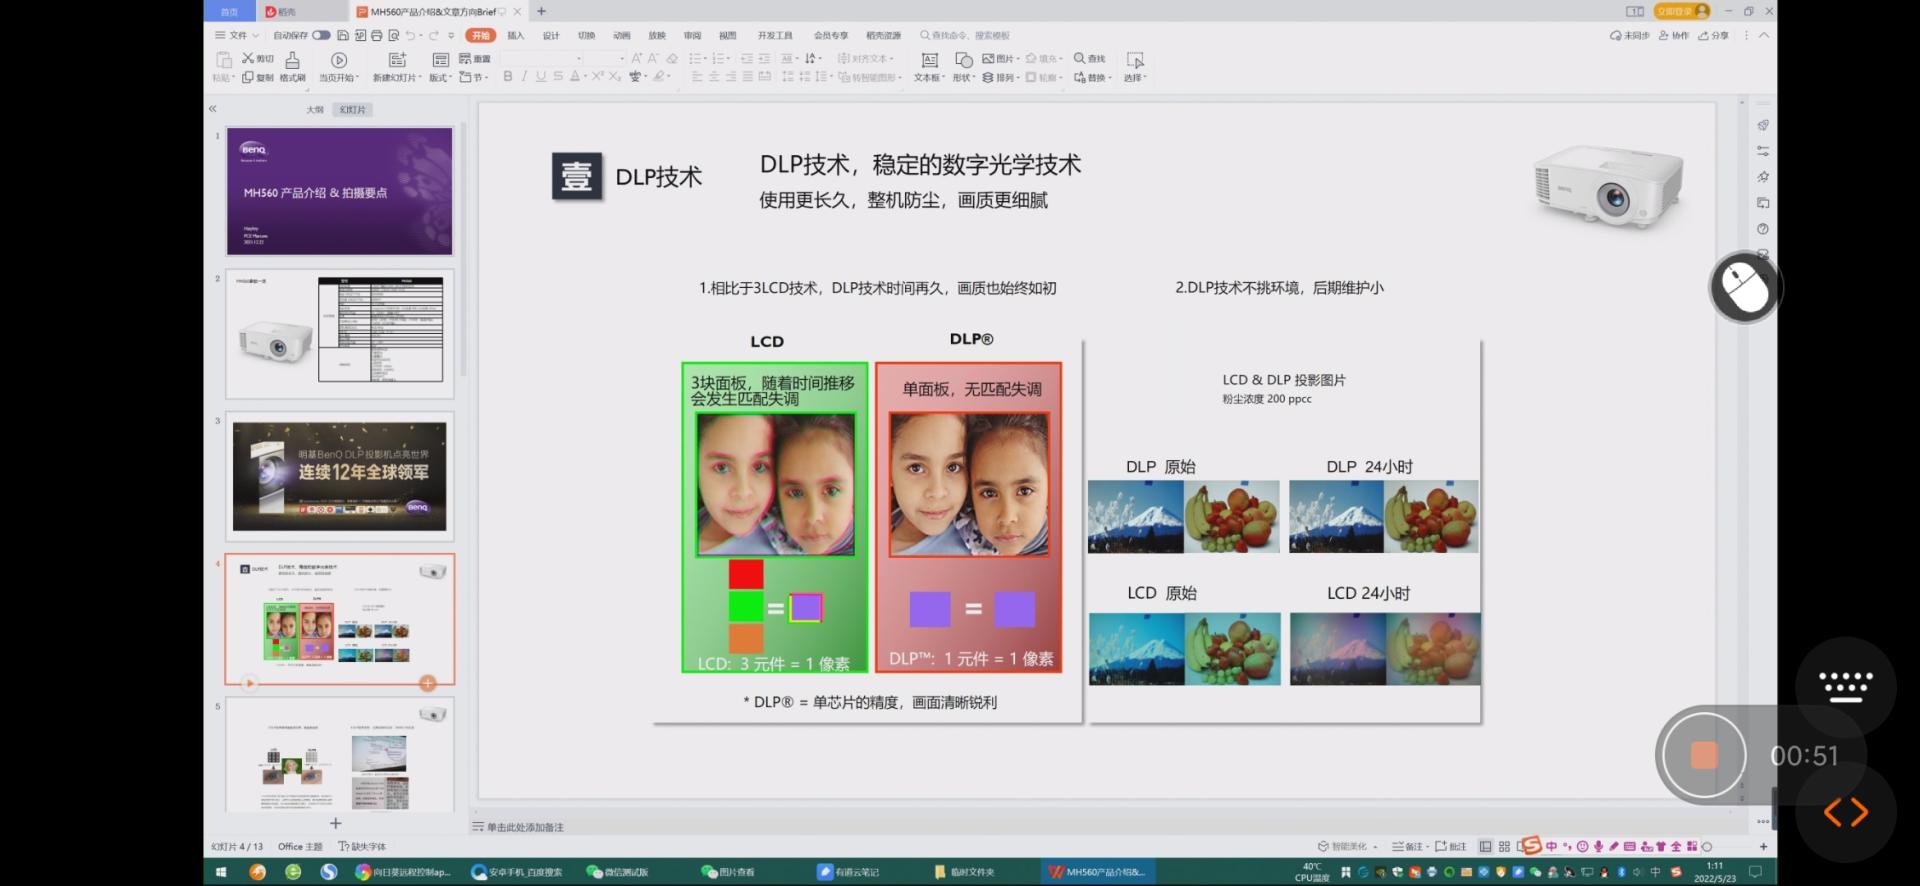The height and width of the screenshot is (886, 1920).
Task: Open the floating keyboard button
Action: point(1845,686)
